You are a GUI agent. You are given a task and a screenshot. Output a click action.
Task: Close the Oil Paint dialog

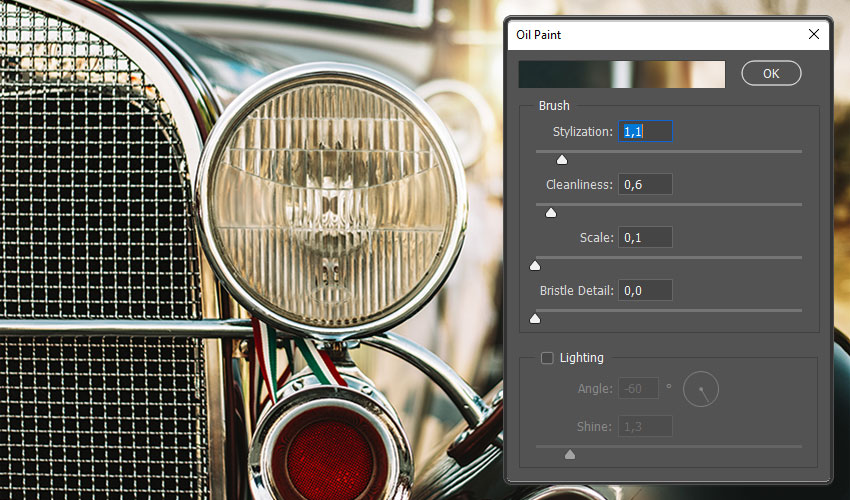(813, 34)
